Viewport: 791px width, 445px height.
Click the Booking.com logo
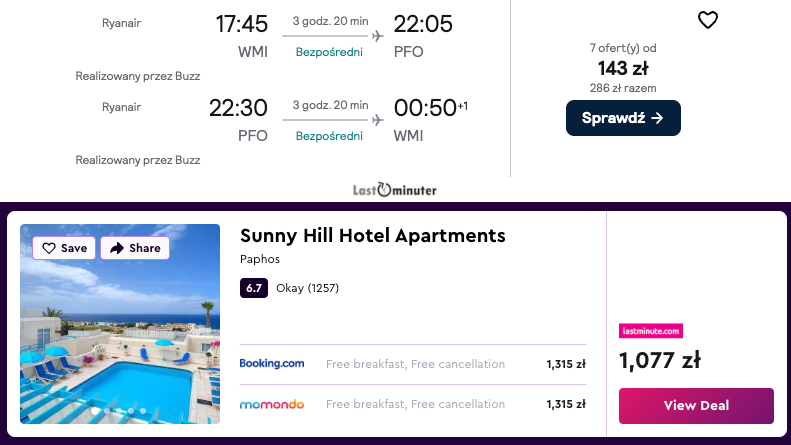[272, 364]
